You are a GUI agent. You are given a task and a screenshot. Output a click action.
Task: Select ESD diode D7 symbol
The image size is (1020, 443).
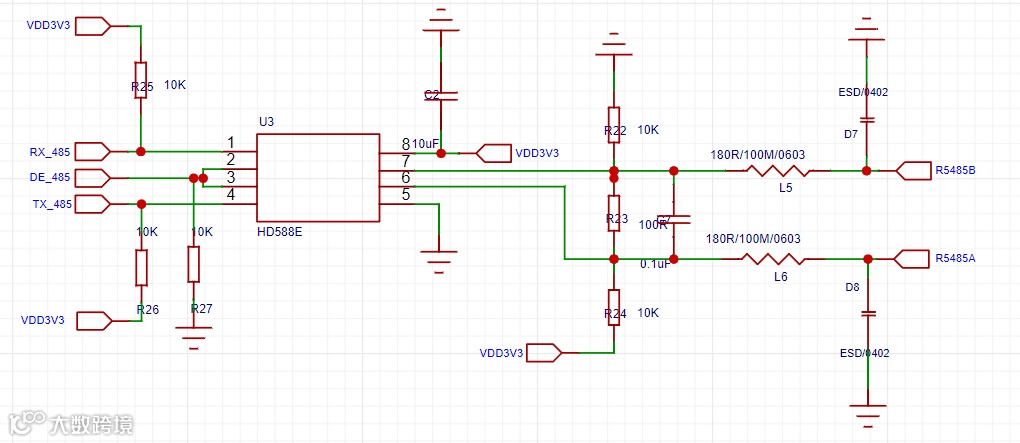(x=866, y=120)
